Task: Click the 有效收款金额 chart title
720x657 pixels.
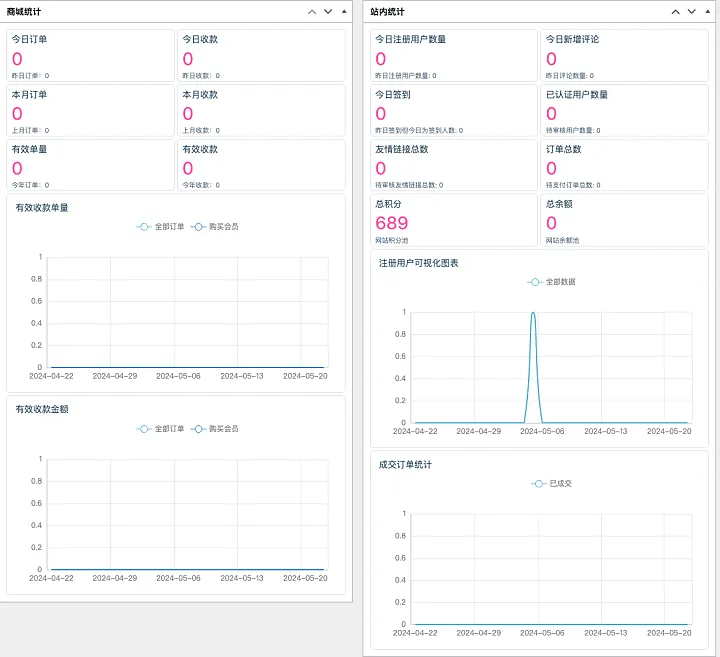Action: click(42, 409)
